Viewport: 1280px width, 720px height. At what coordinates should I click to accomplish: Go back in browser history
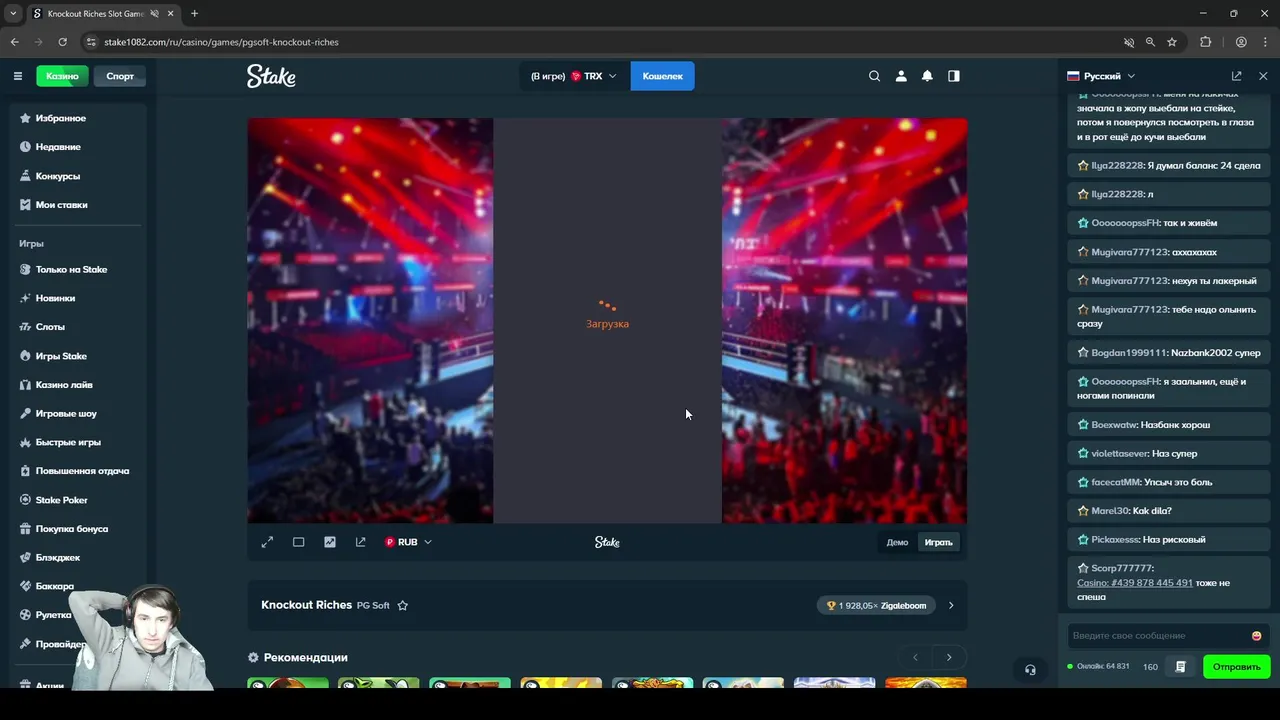click(14, 42)
